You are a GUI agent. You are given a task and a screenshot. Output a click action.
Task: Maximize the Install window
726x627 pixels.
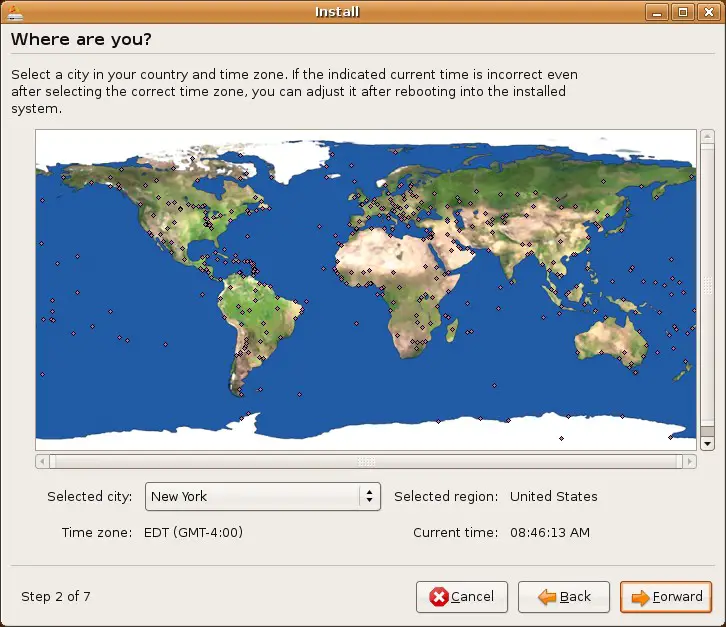pyautogui.click(x=683, y=13)
